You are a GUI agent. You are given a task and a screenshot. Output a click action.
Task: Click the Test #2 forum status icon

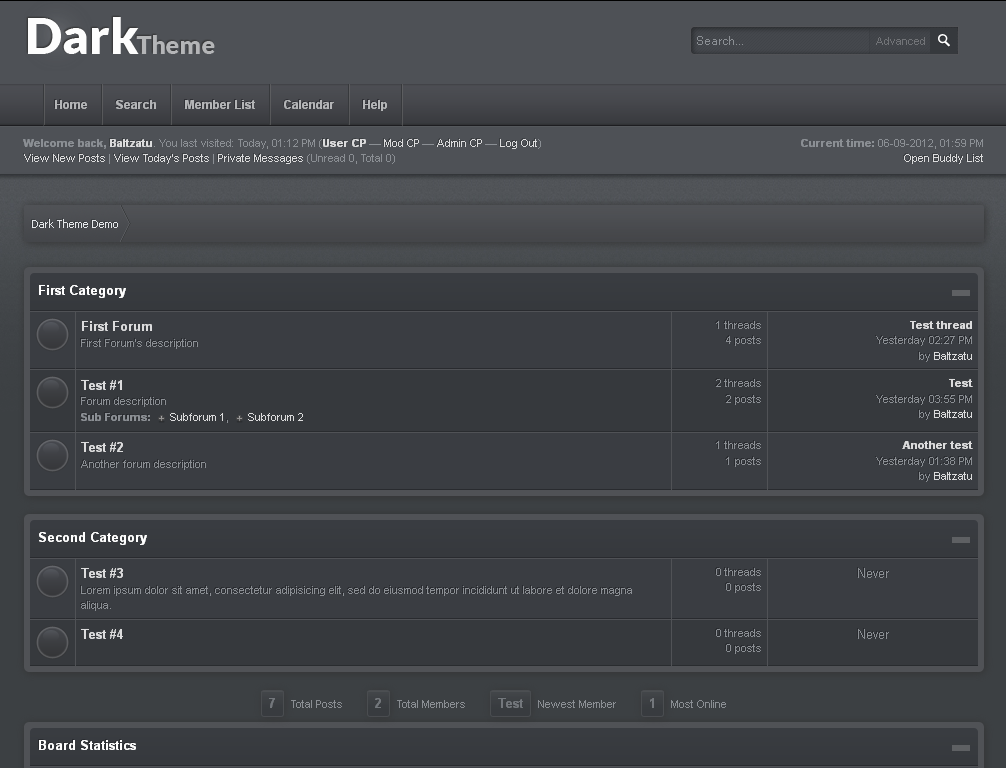click(x=52, y=456)
